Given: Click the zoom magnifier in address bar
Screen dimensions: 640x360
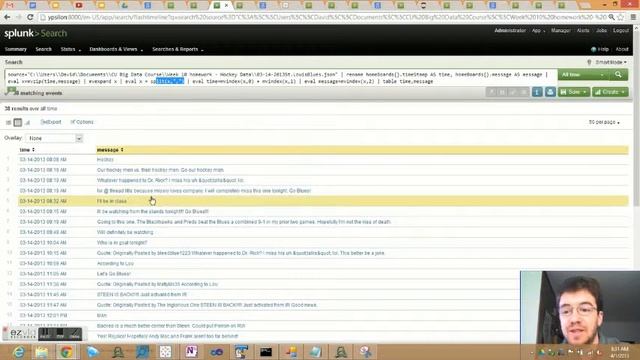Looking at the screenshot, I should 611,17.
